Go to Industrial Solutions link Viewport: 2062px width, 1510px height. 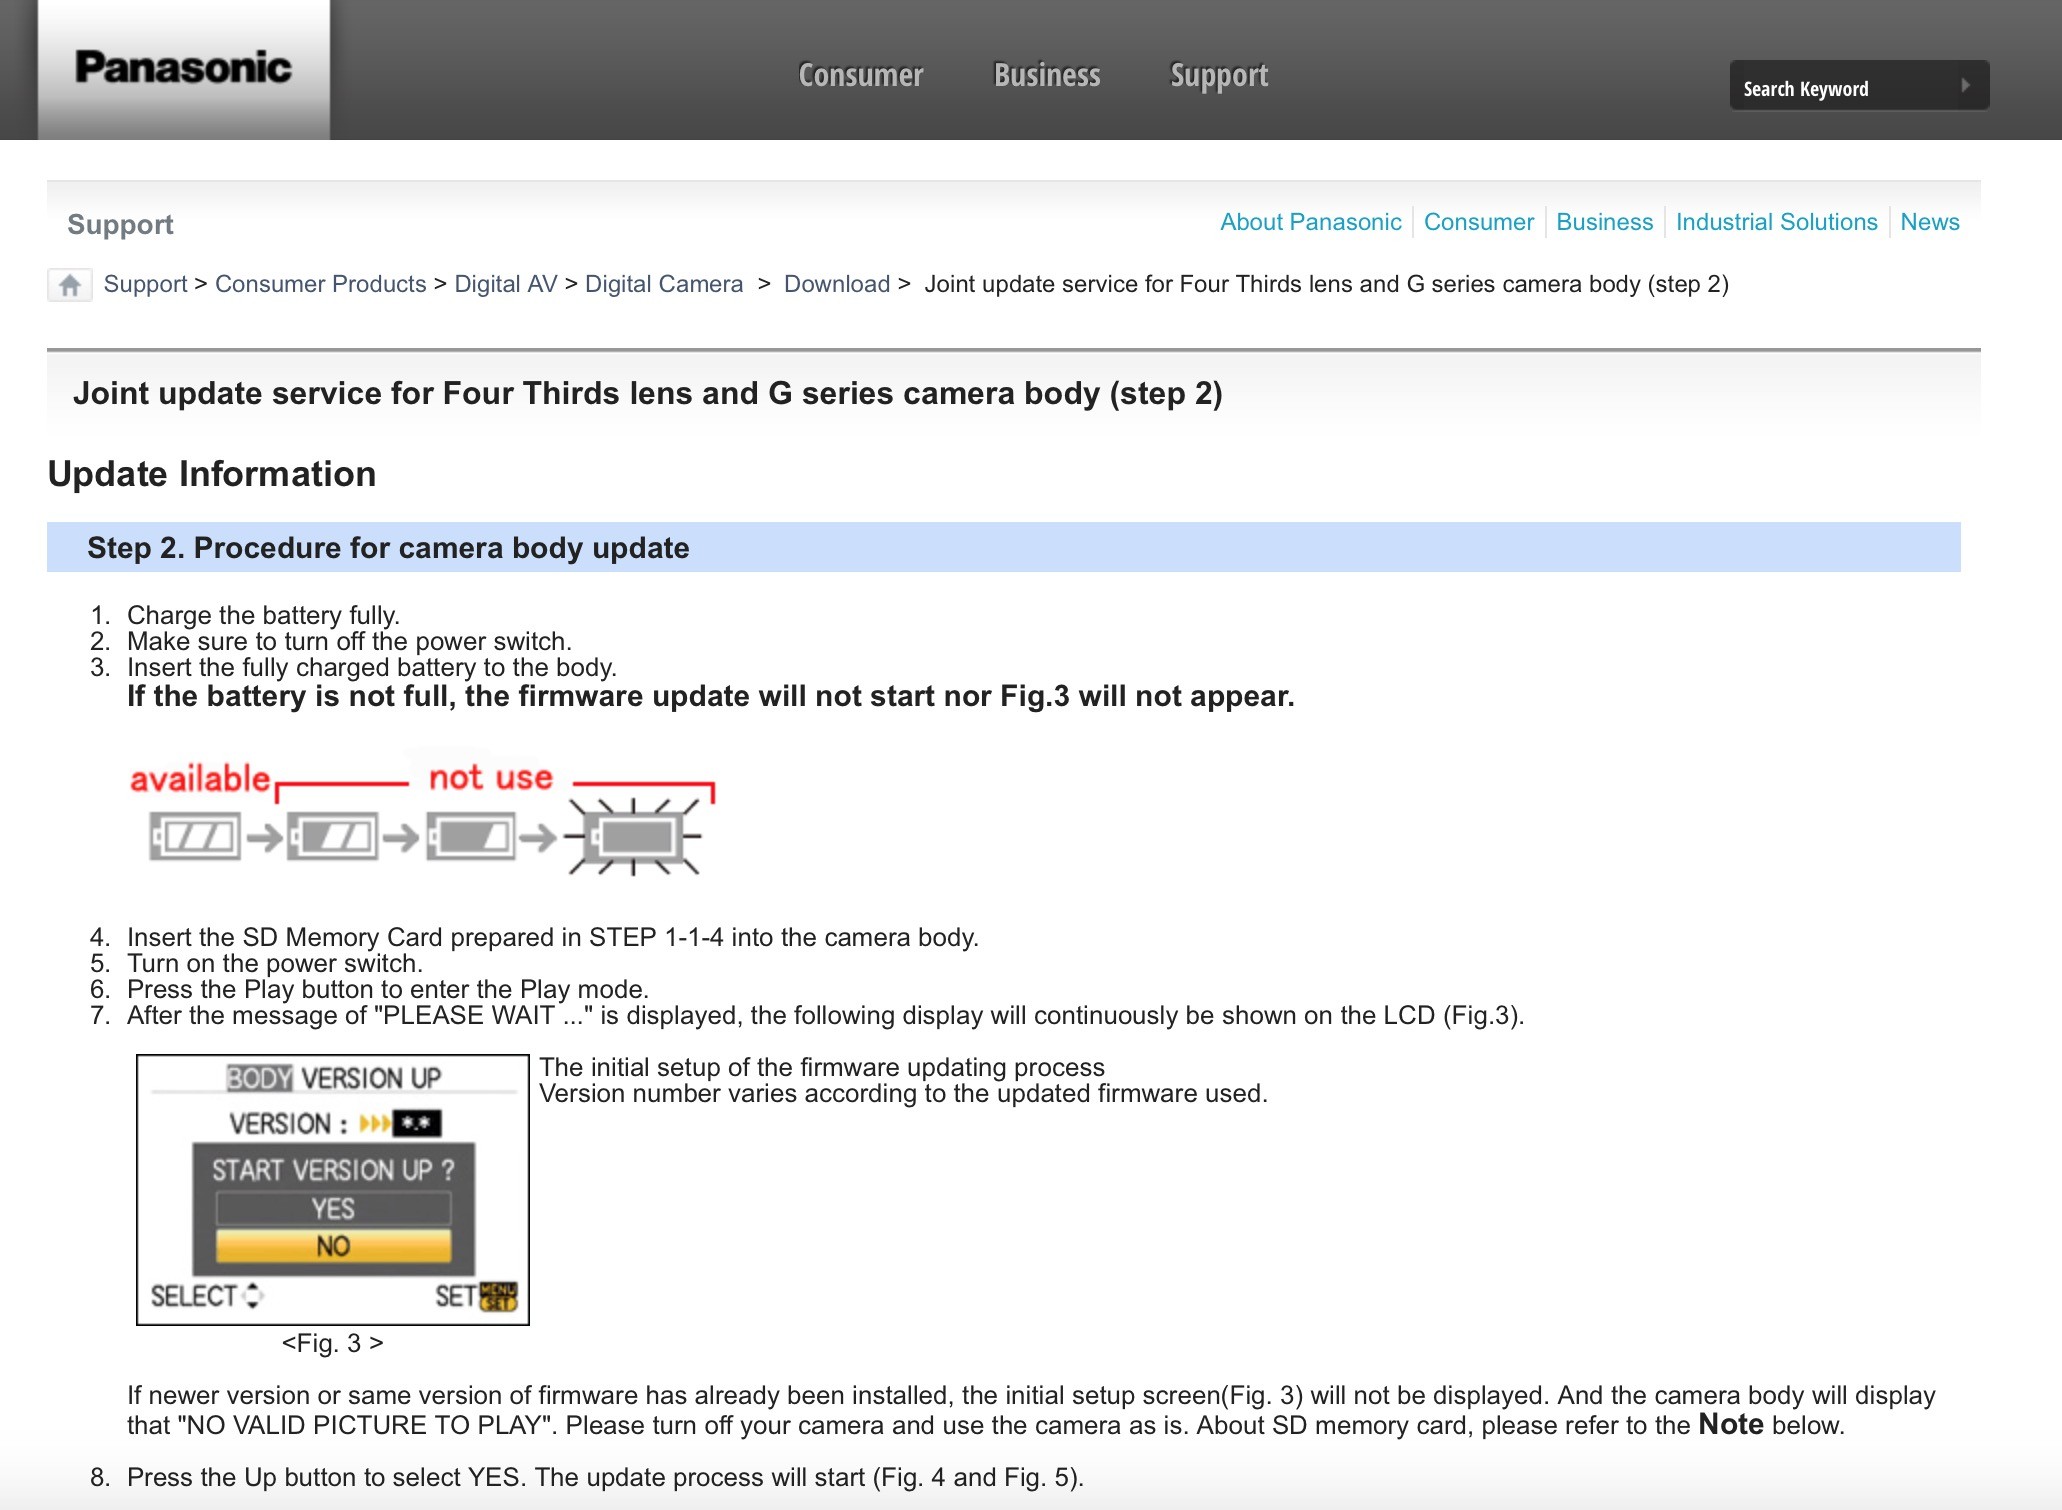[x=1776, y=222]
